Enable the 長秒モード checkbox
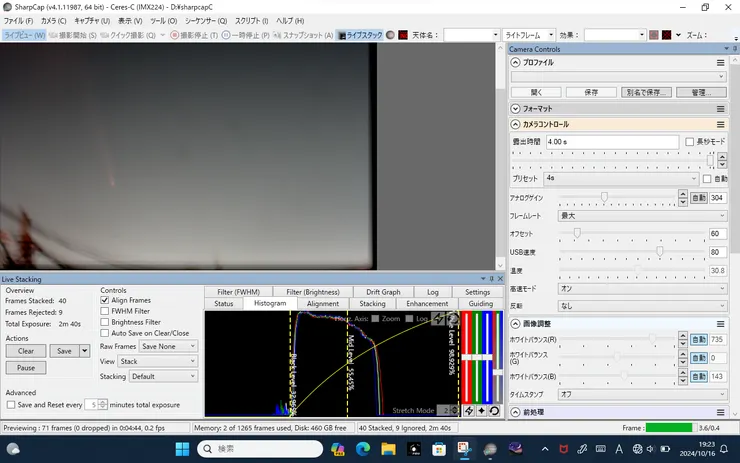This screenshot has width=740, height=463. pos(689,142)
